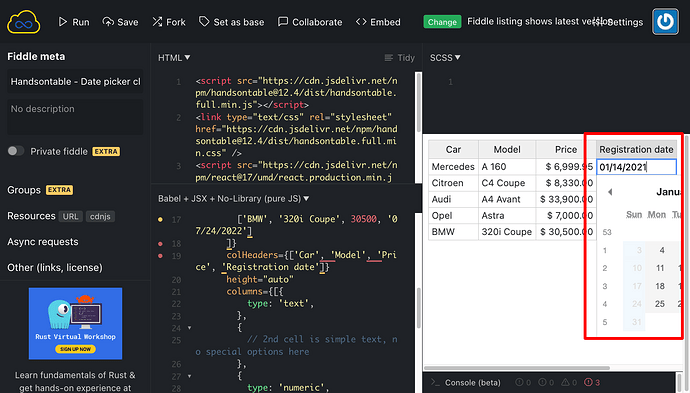Fork this fiddle
The width and height of the screenshot is (690, 393).
tap(169, 22)
